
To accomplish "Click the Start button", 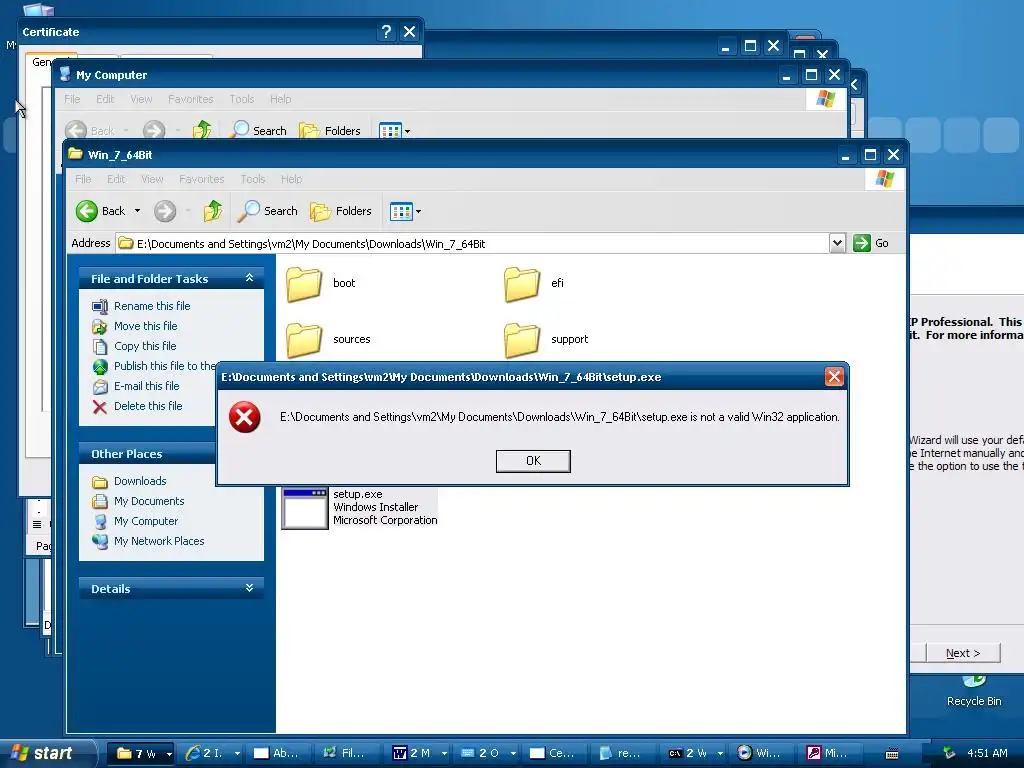I will click(46, 753).
